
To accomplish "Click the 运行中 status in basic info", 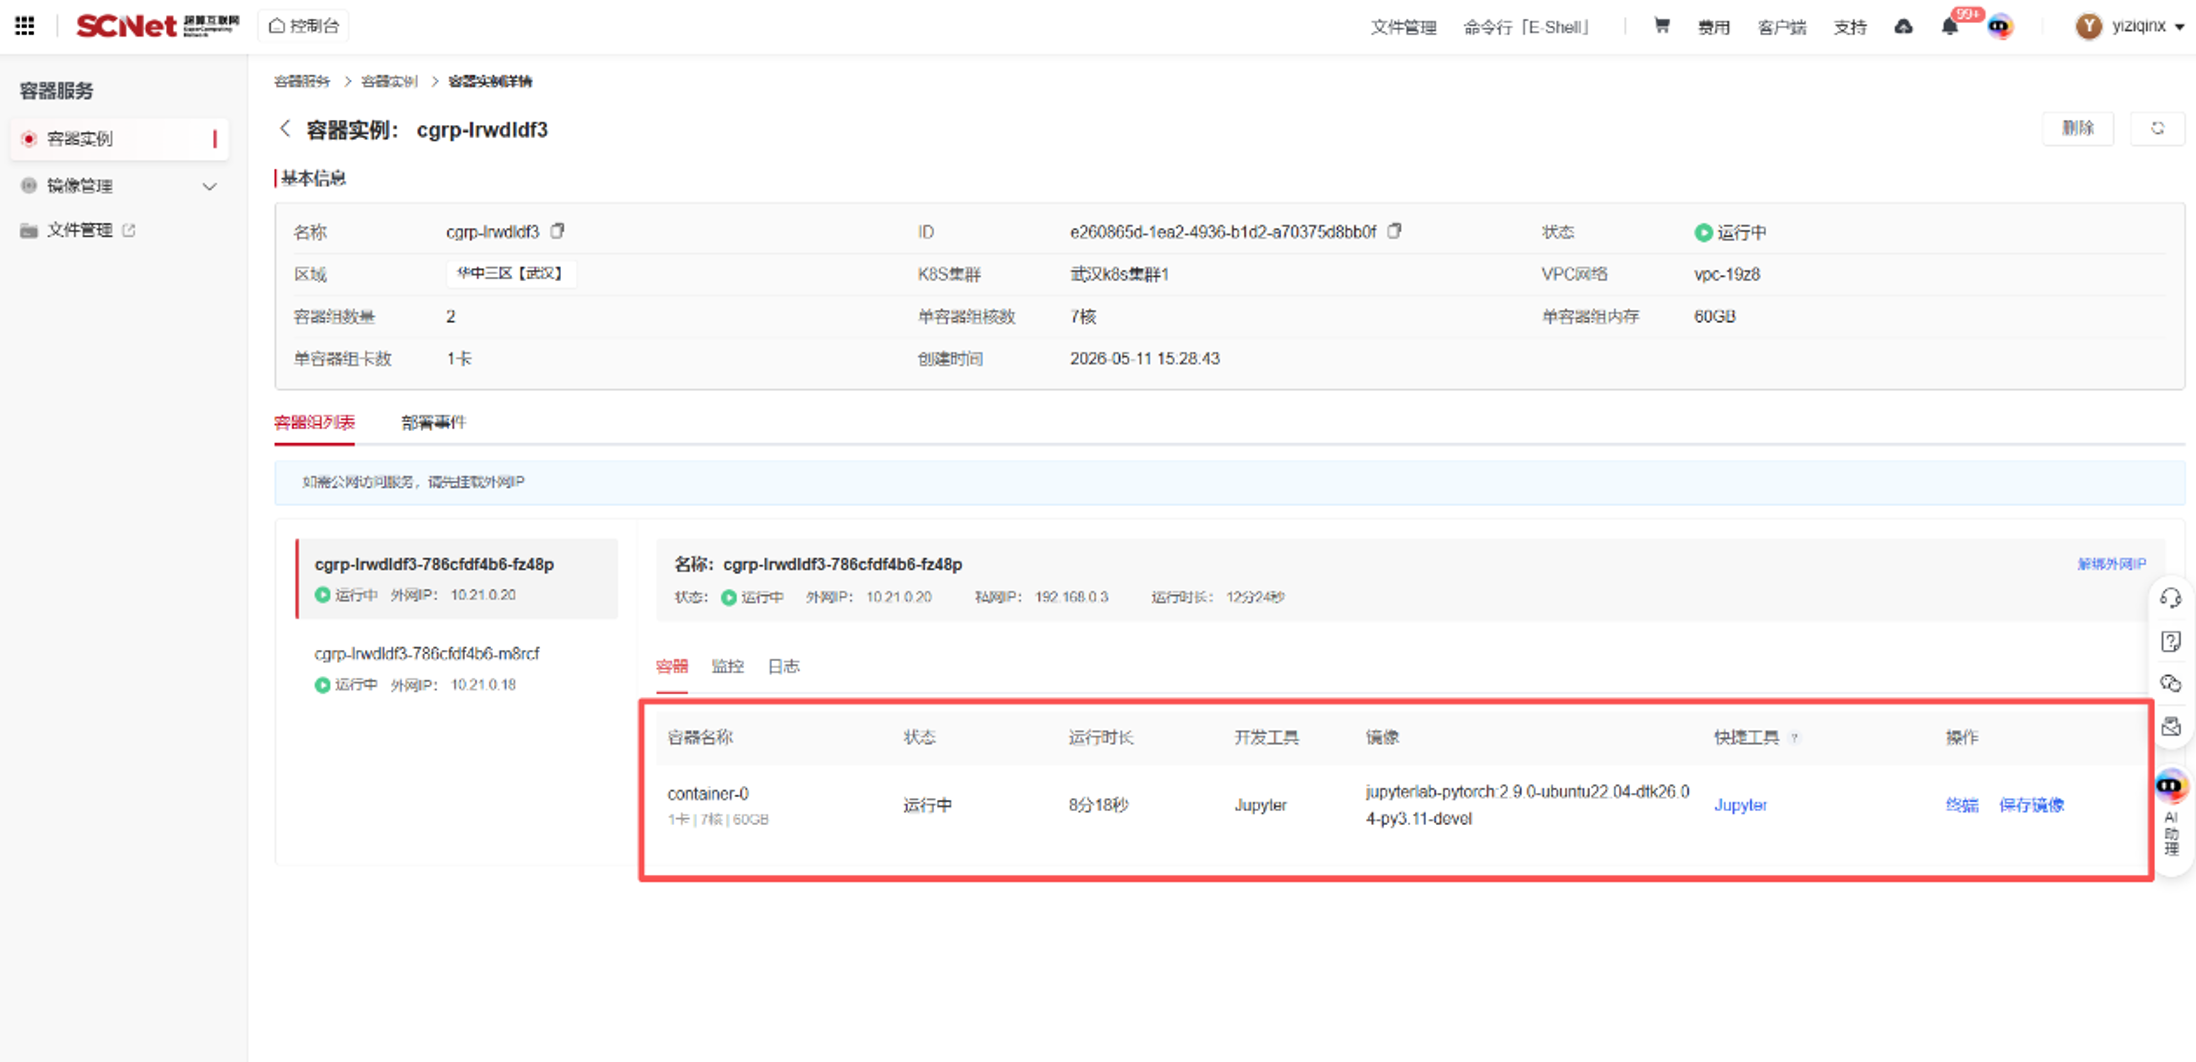I will pyautogui.click(x=1731, y=232).
